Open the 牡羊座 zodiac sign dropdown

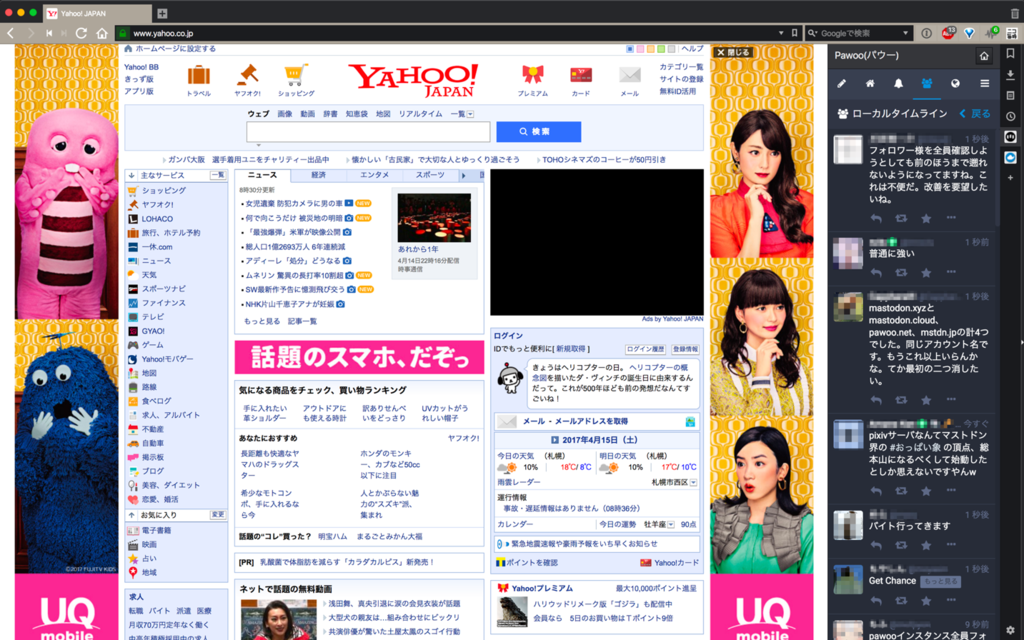(671, 524)
